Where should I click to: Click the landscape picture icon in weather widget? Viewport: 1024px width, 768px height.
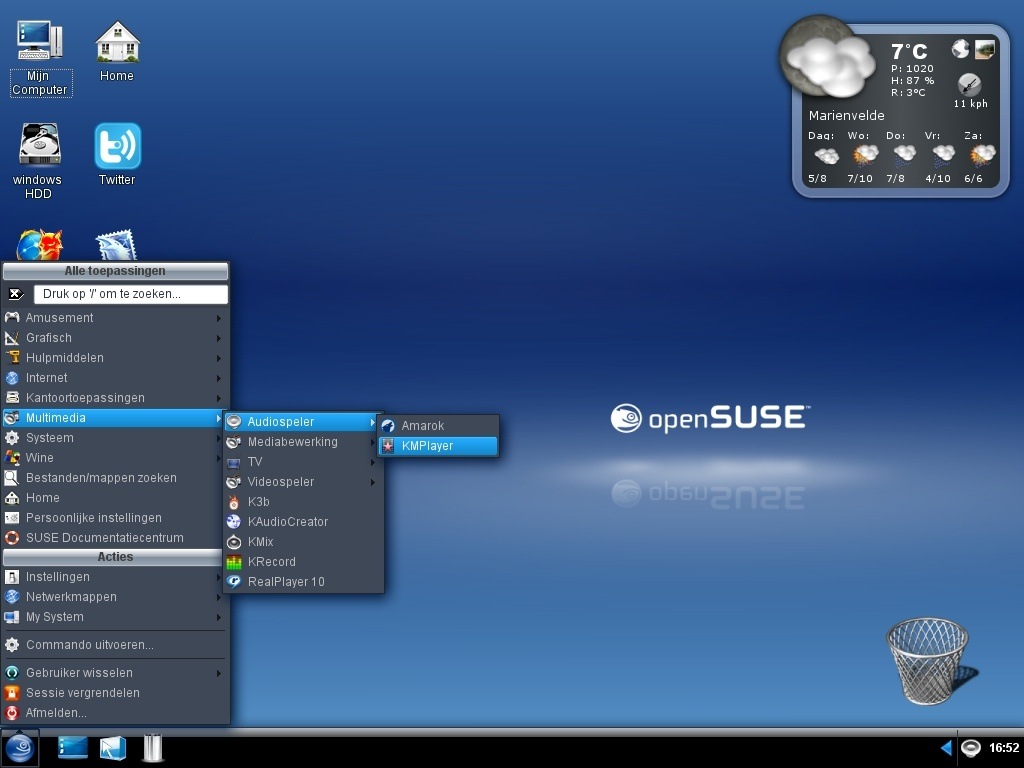coord(984,49)
